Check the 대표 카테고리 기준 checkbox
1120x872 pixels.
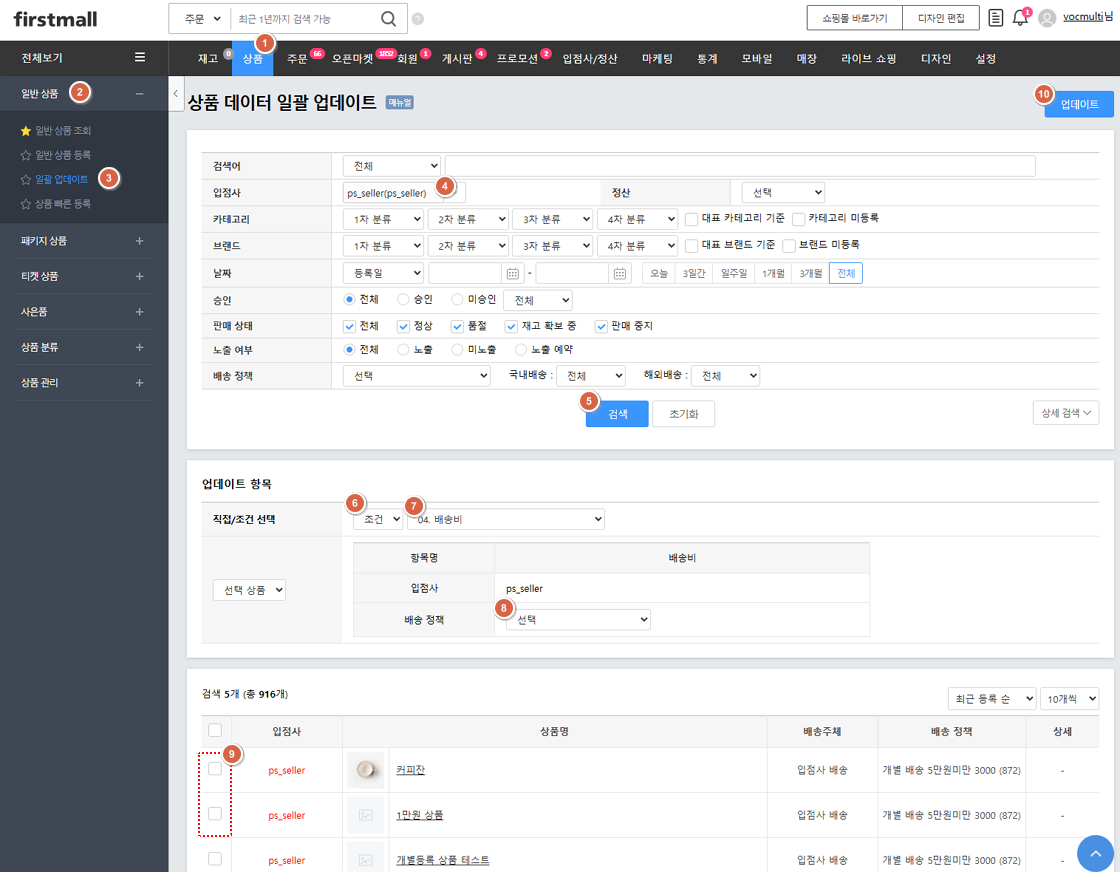(691, 219)
